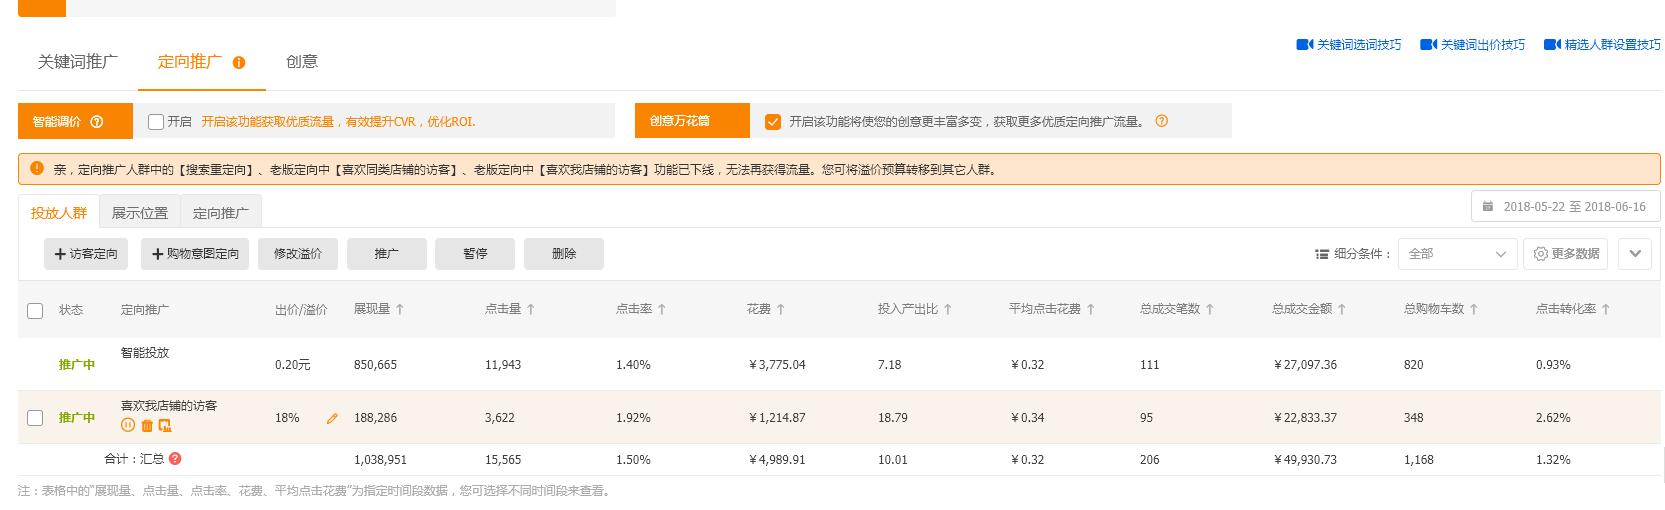This screenshot has width=1665, height=510.
Task: Sort by 总成交金额 arrow
Action: (x=1342, y=309)
